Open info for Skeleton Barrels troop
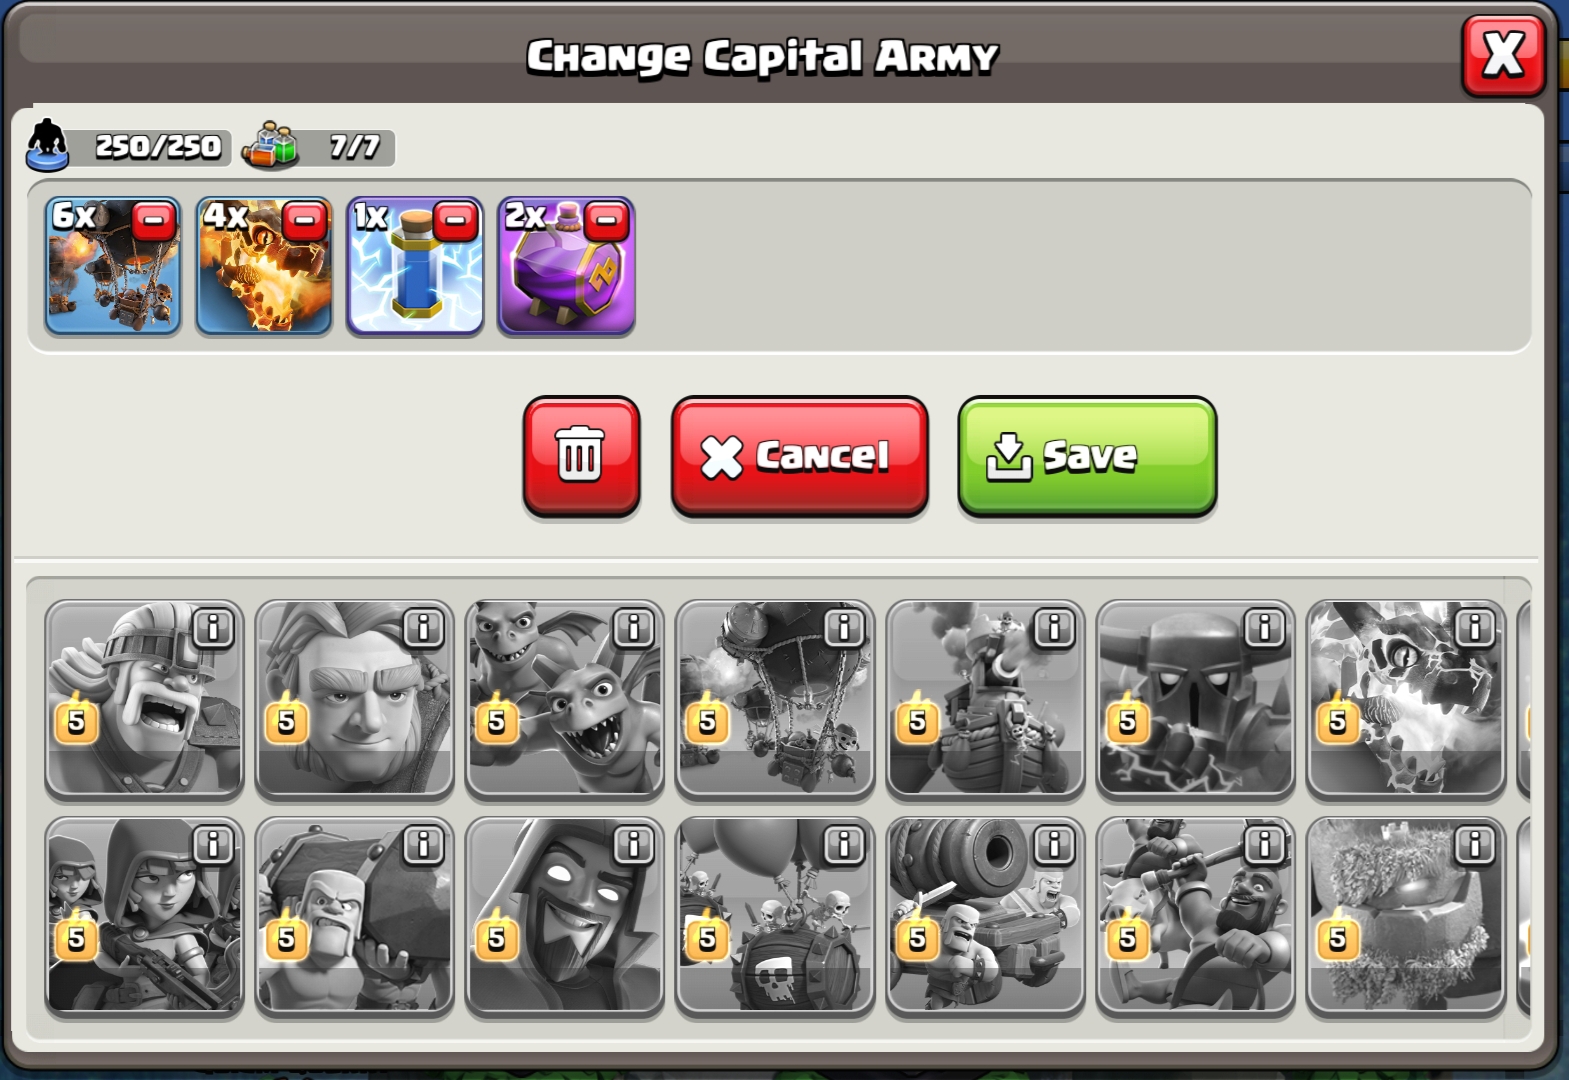This screenshot has width=1569, height=1080. point(843,846)
